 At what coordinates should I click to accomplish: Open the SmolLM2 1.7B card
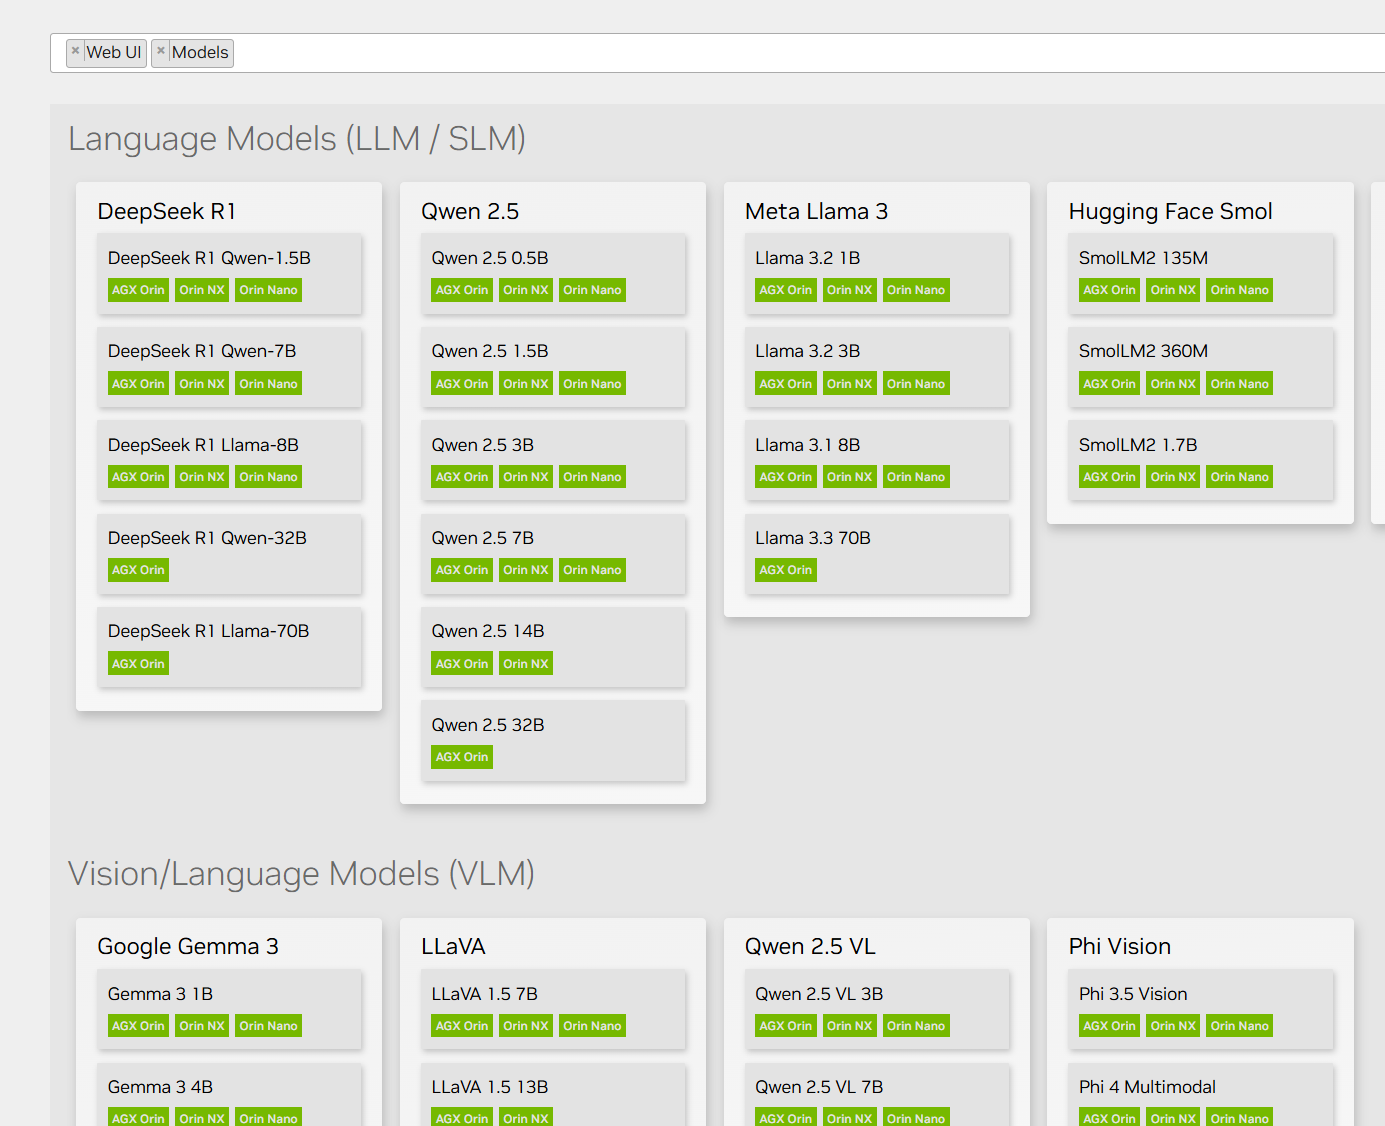pyautogui.click(x=1200, y=461)
